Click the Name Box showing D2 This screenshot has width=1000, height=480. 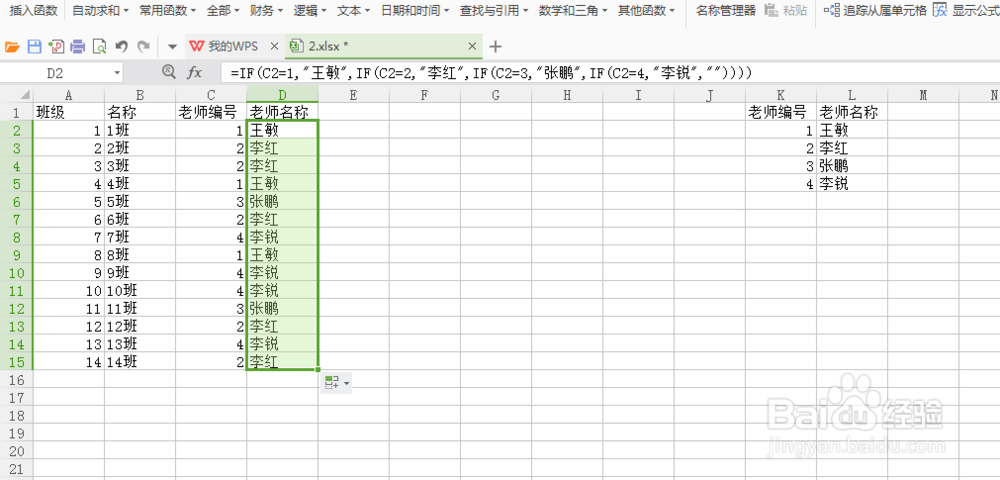tap(55, 73)
